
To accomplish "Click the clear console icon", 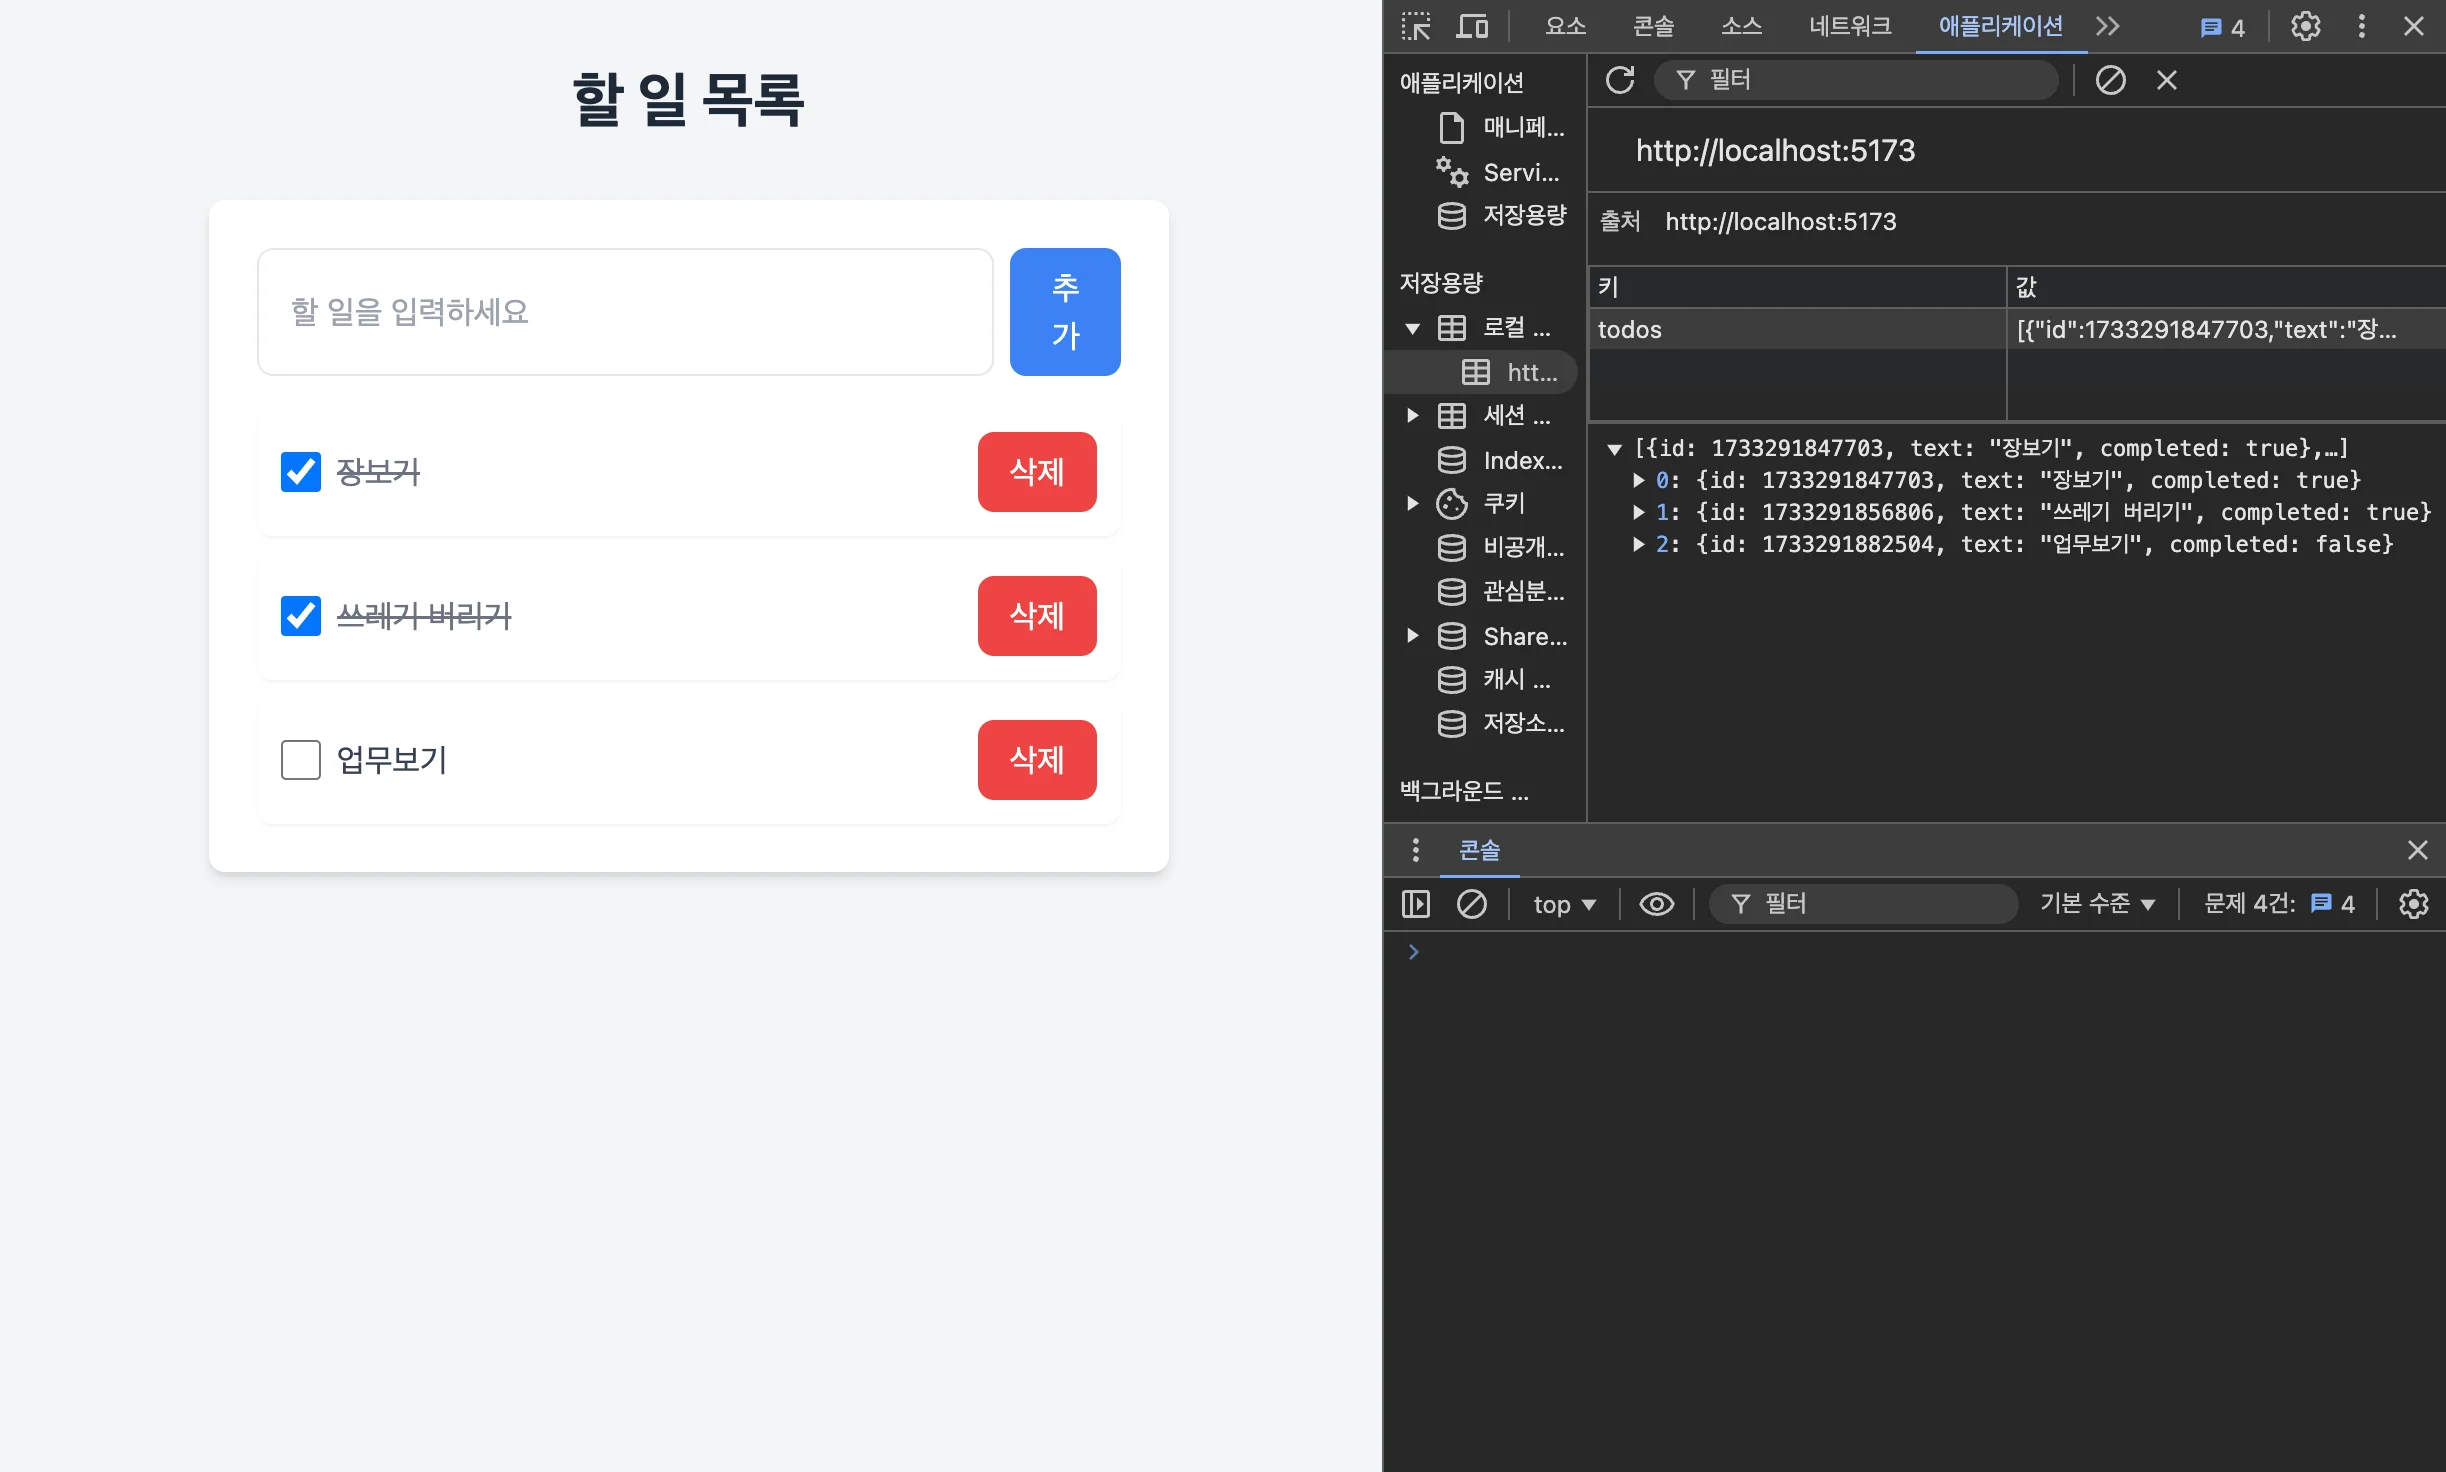I will pyautogui.click(x=1471, y=904).
